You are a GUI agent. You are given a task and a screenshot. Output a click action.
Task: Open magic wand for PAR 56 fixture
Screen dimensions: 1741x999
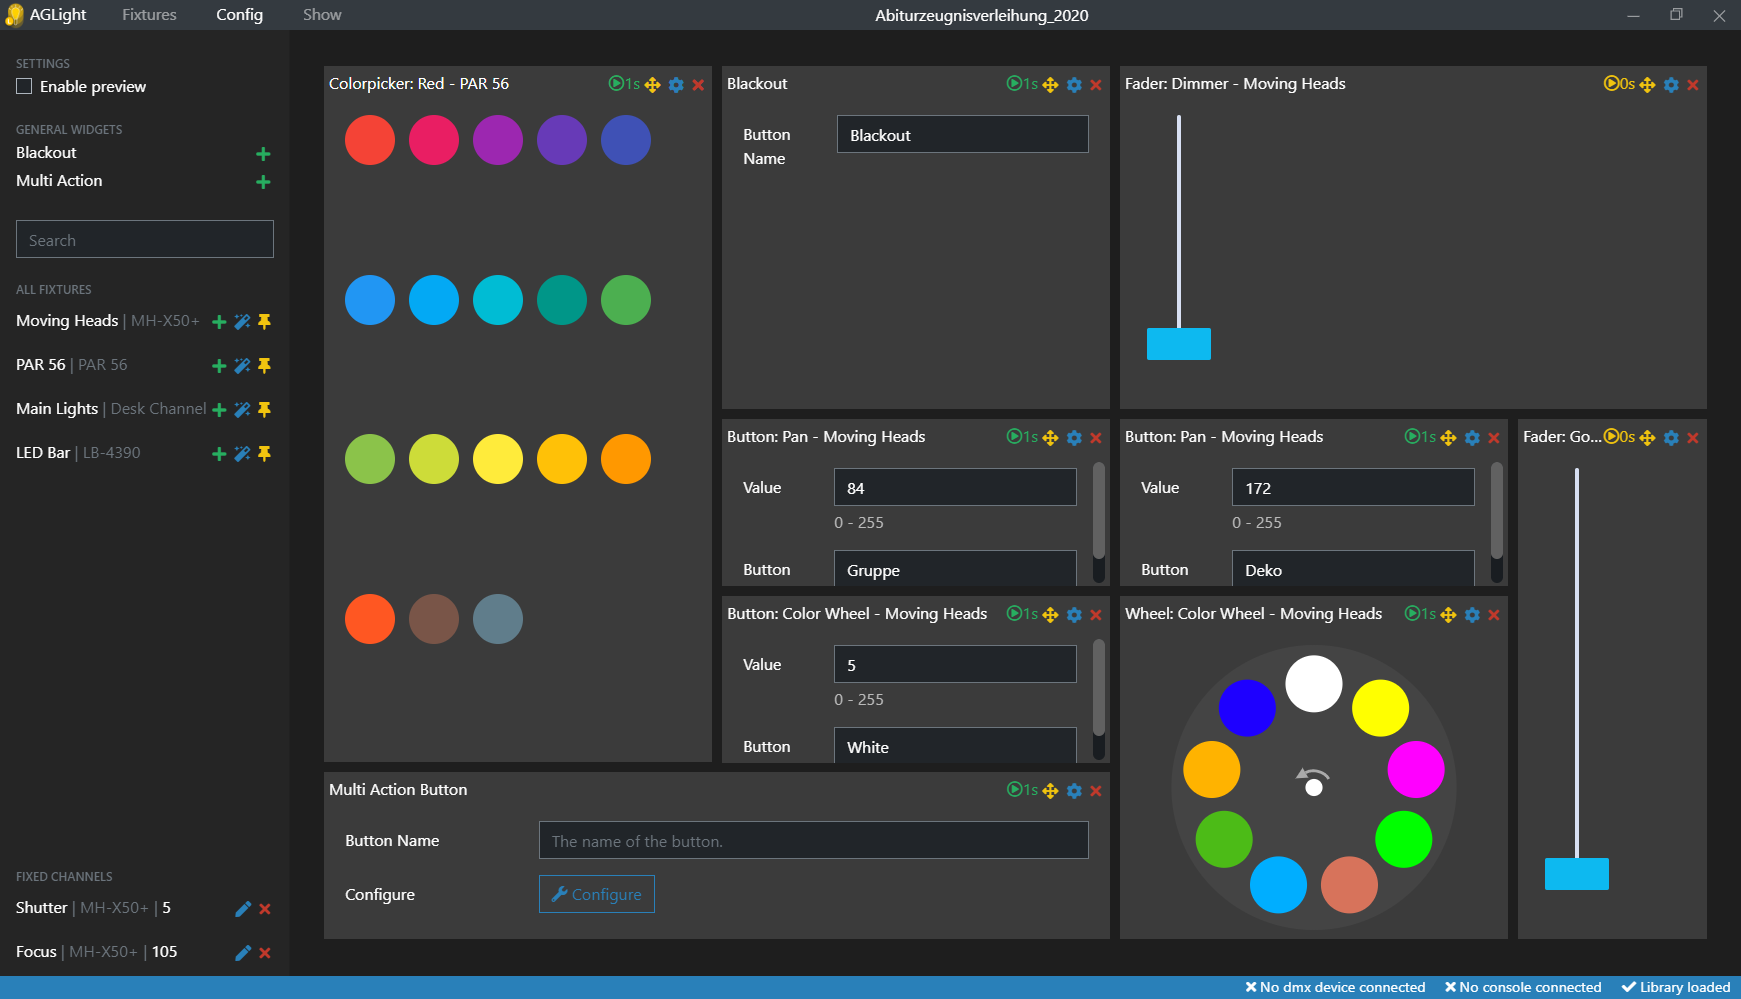242,366
